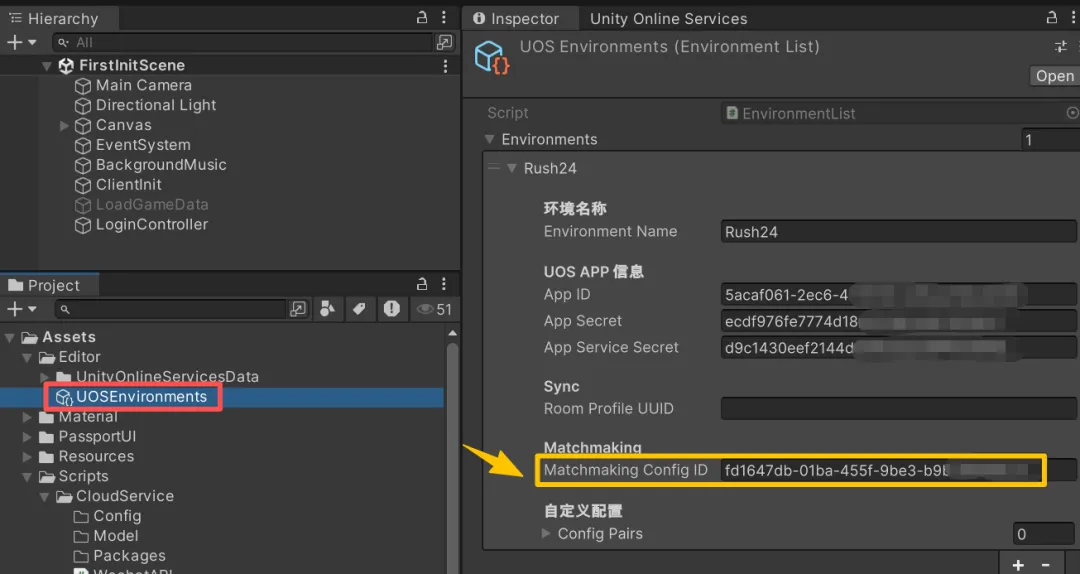Screen dimensions: 1080x574
Task: Switch to the Hierarchy tab
Action: [59, 19]
